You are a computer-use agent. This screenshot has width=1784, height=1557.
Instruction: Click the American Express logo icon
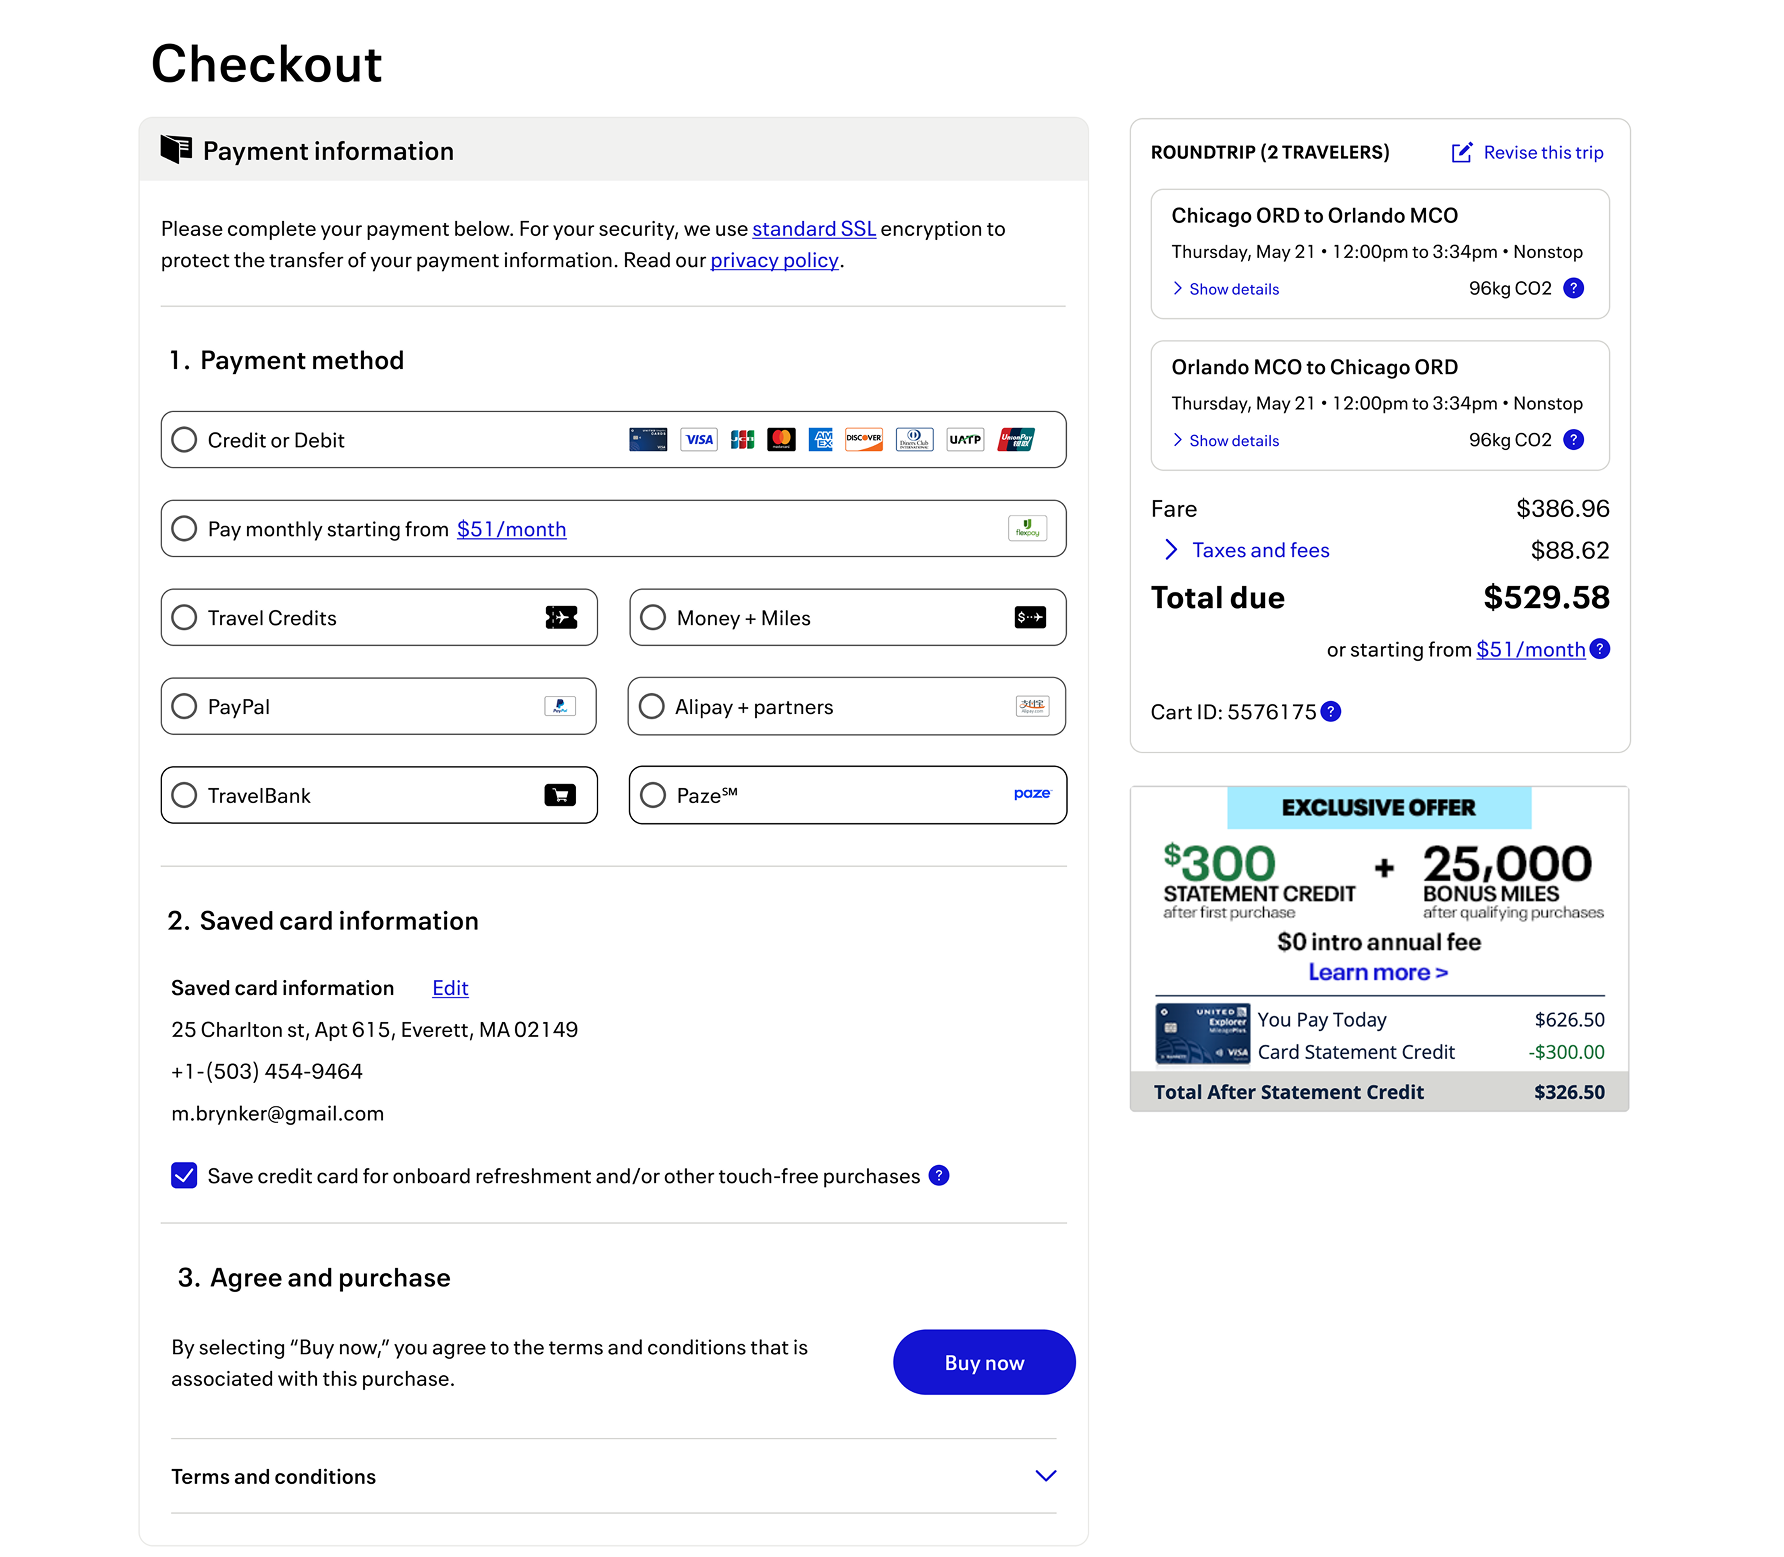(821, 440)
